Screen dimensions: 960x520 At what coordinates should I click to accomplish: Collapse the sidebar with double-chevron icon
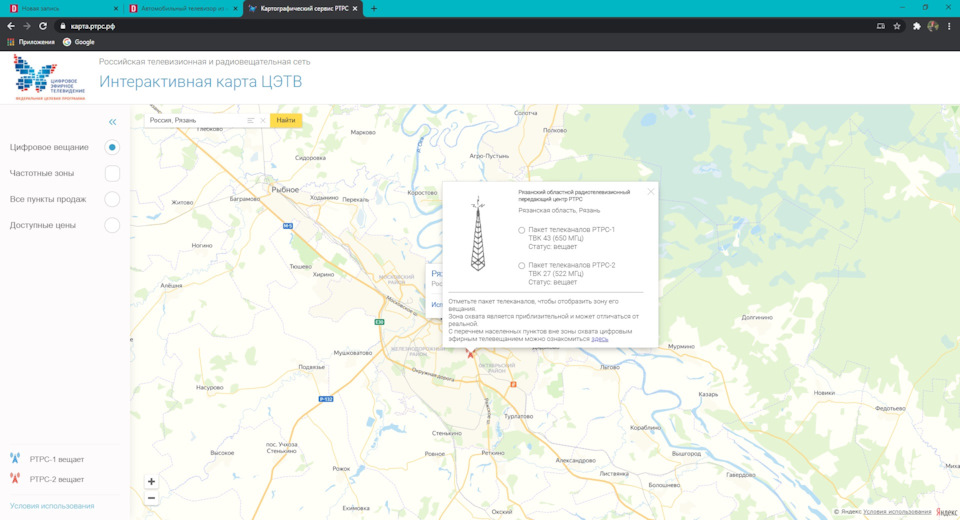113,122
